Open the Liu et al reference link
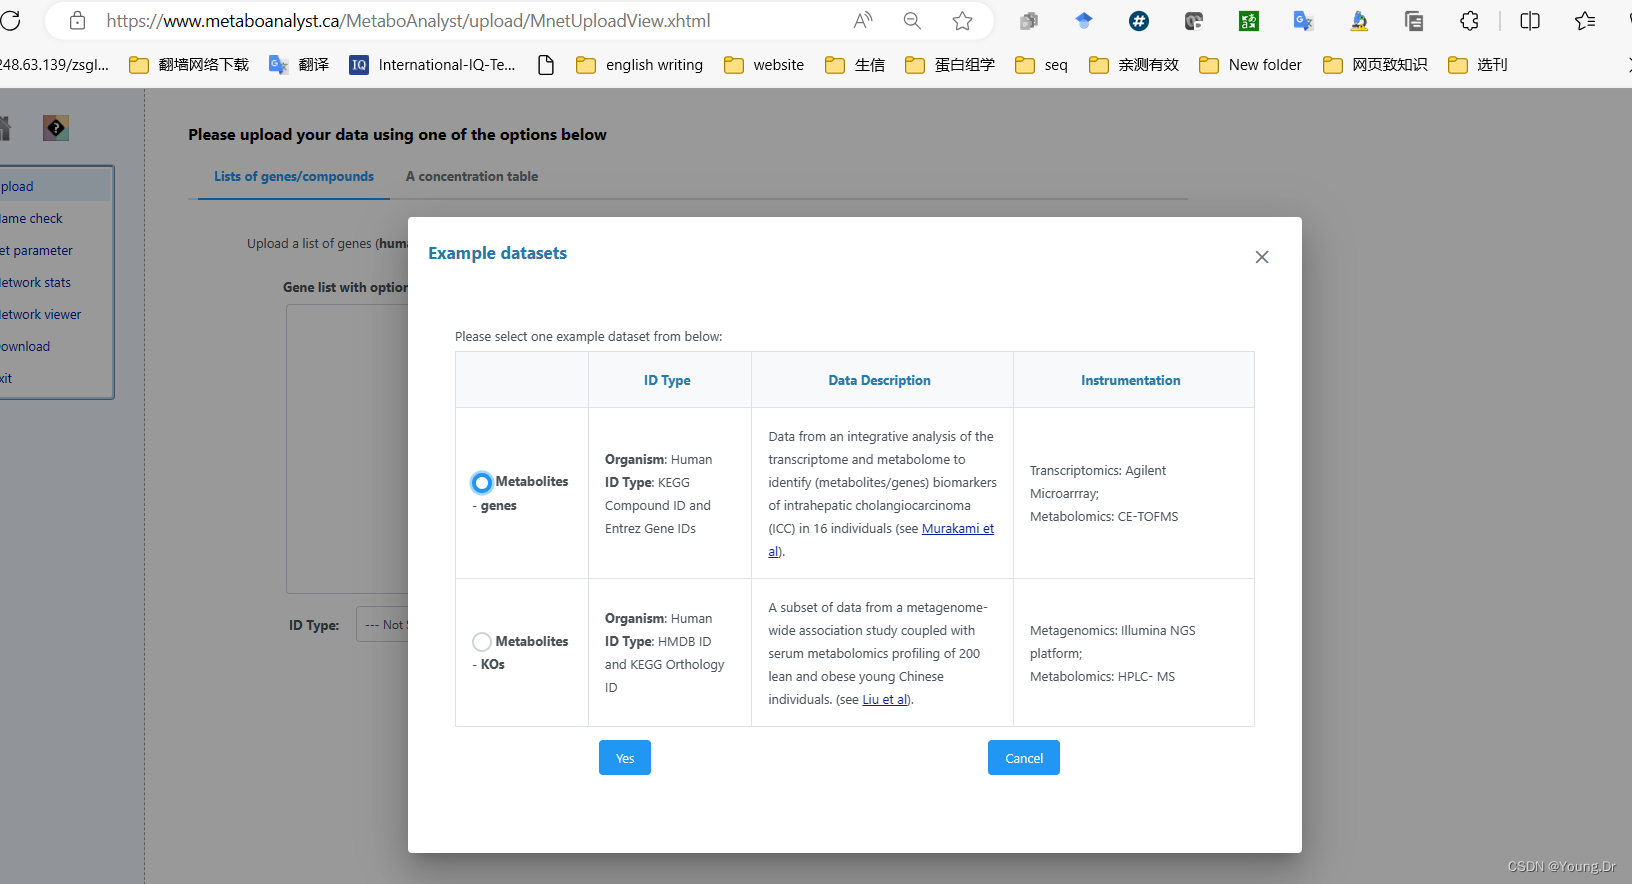The image size is (1632, 884). (x=885, y=700)
